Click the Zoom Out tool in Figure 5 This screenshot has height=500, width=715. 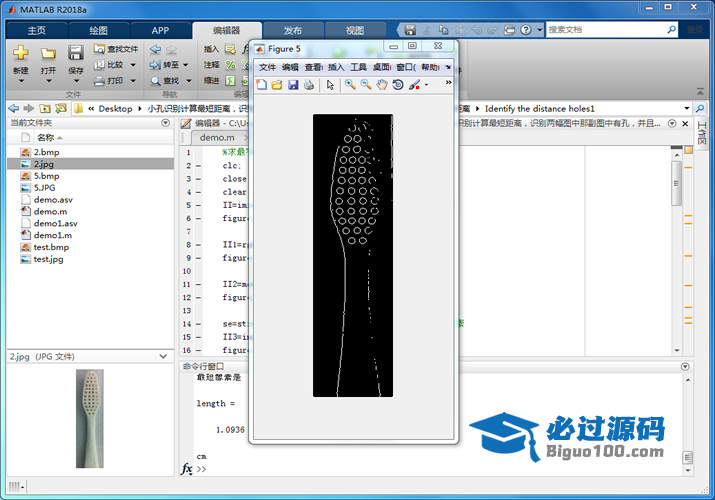366,85
